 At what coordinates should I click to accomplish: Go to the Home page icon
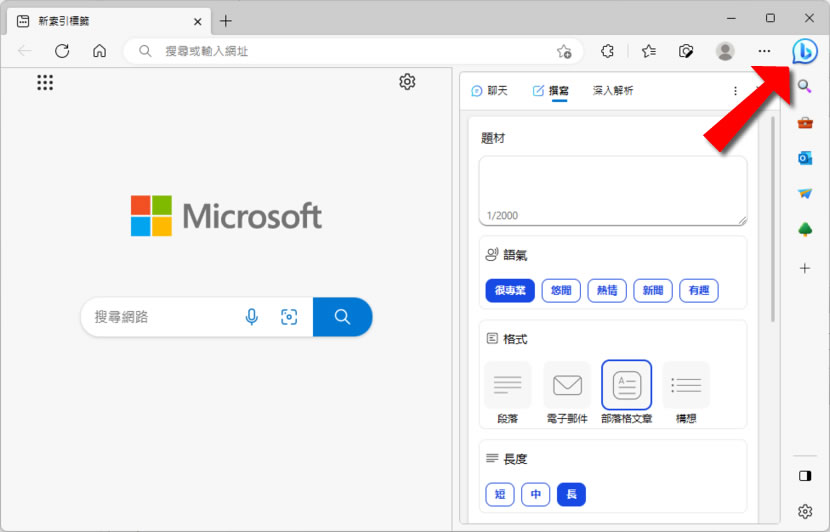click(x=100, y=51)
